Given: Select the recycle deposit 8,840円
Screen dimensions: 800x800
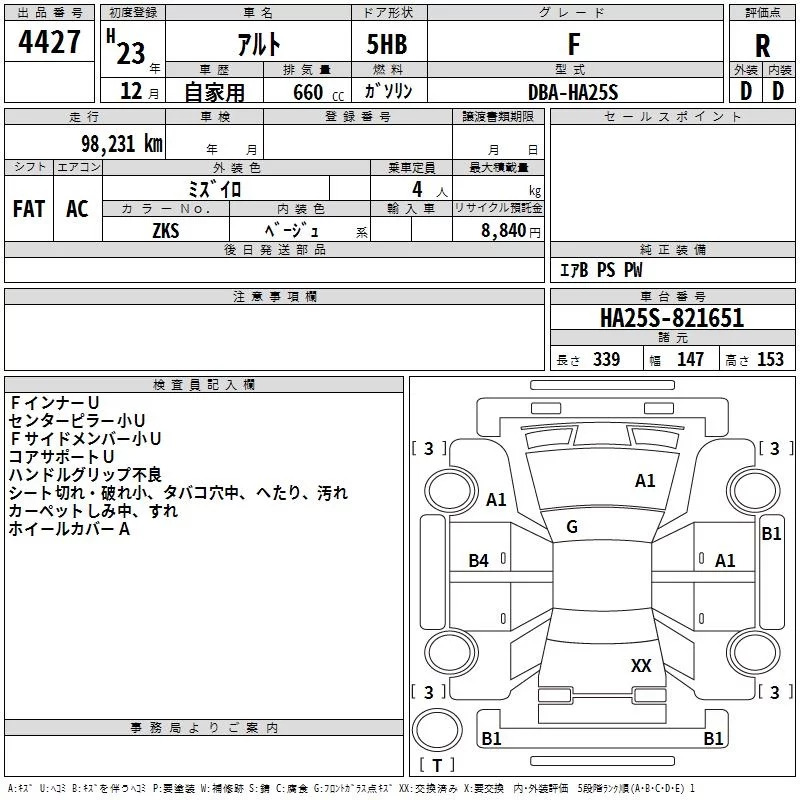Looking at the screenshot, I should click(511, 231).
